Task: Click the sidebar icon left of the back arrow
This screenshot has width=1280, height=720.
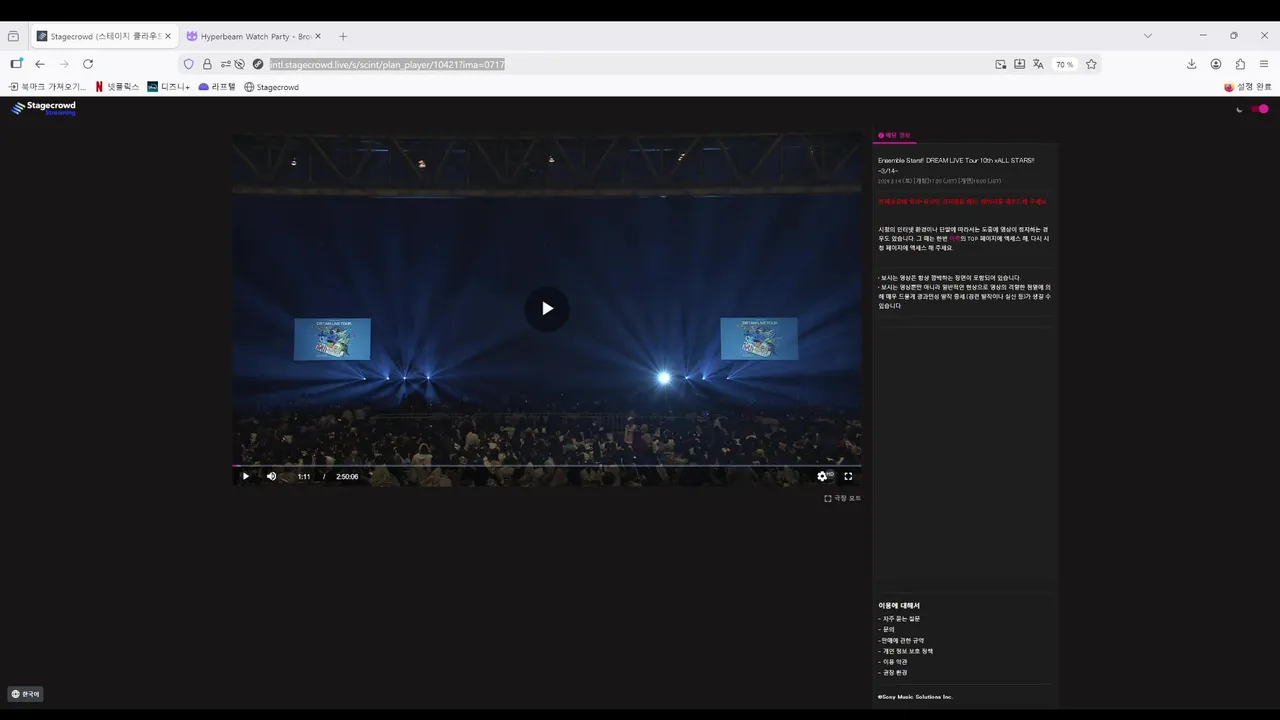Action: [16, 64]
